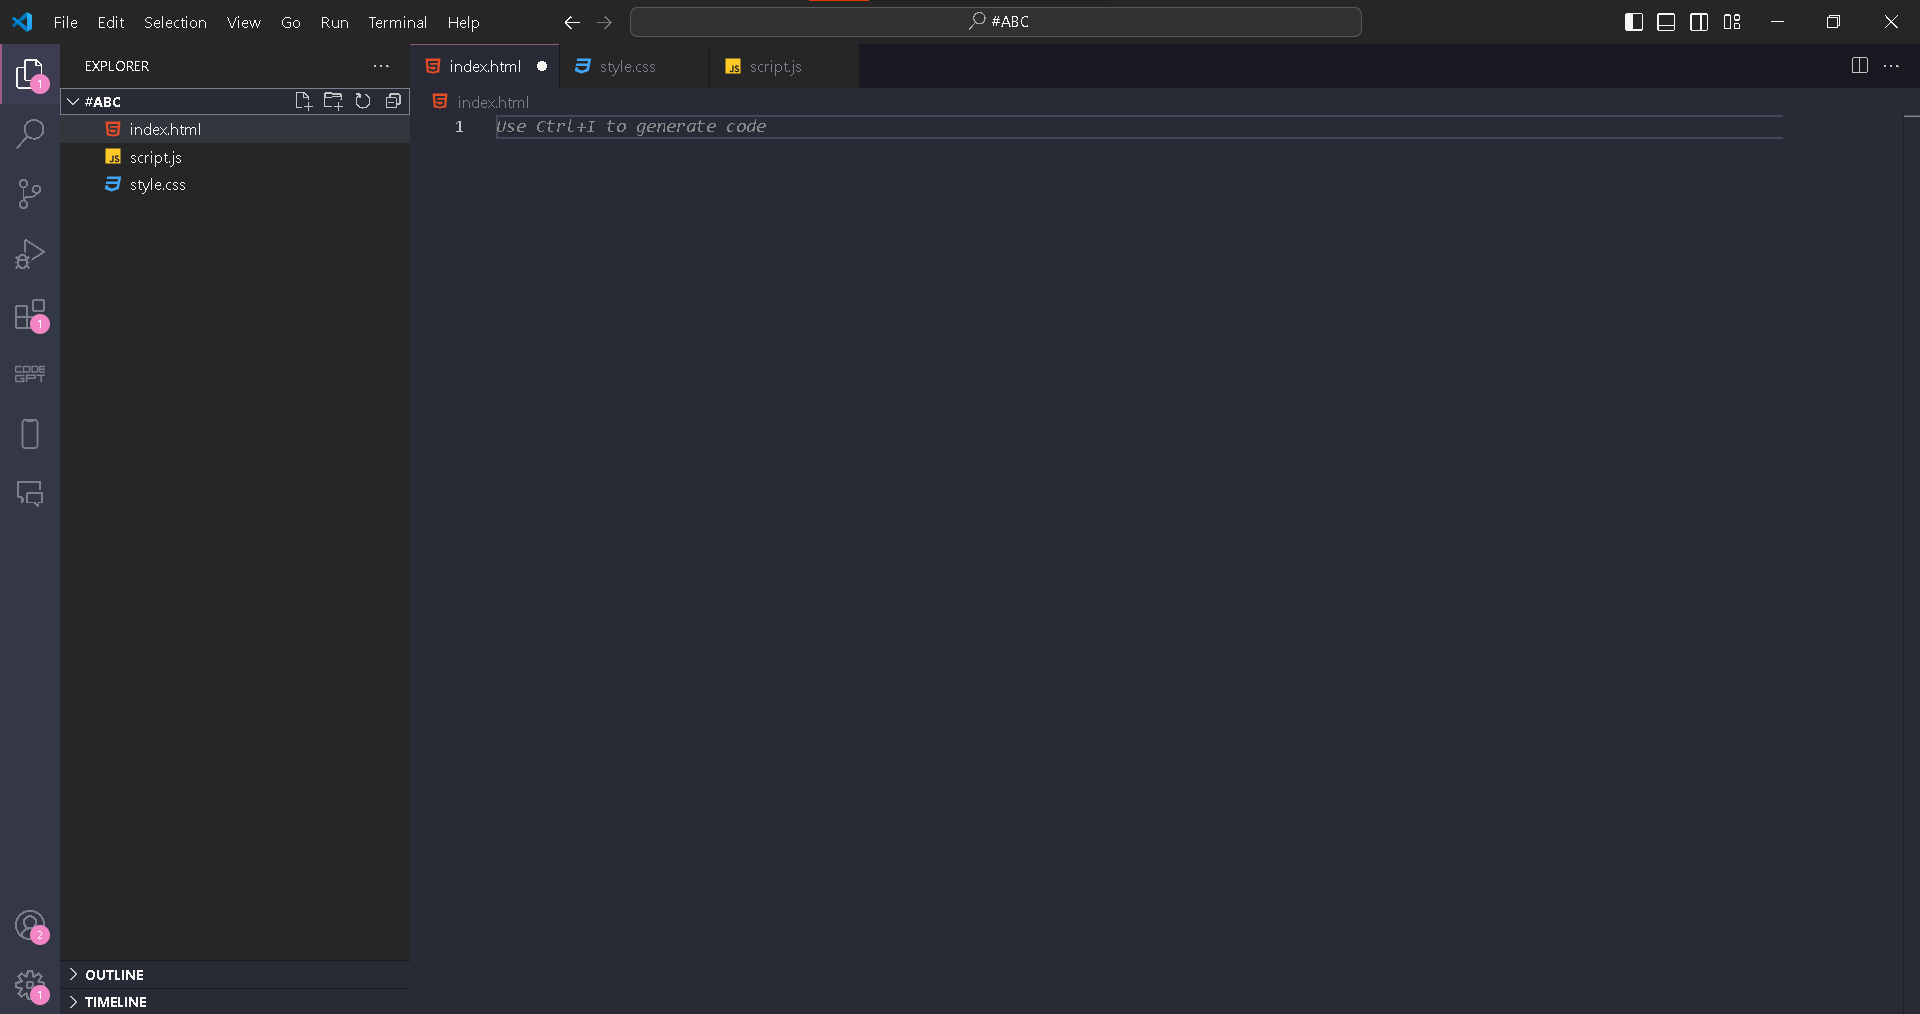The height and width of the screenshot is (1014, 1920).
Task: Open the mobile device preview icon
Action: point(30,434)
